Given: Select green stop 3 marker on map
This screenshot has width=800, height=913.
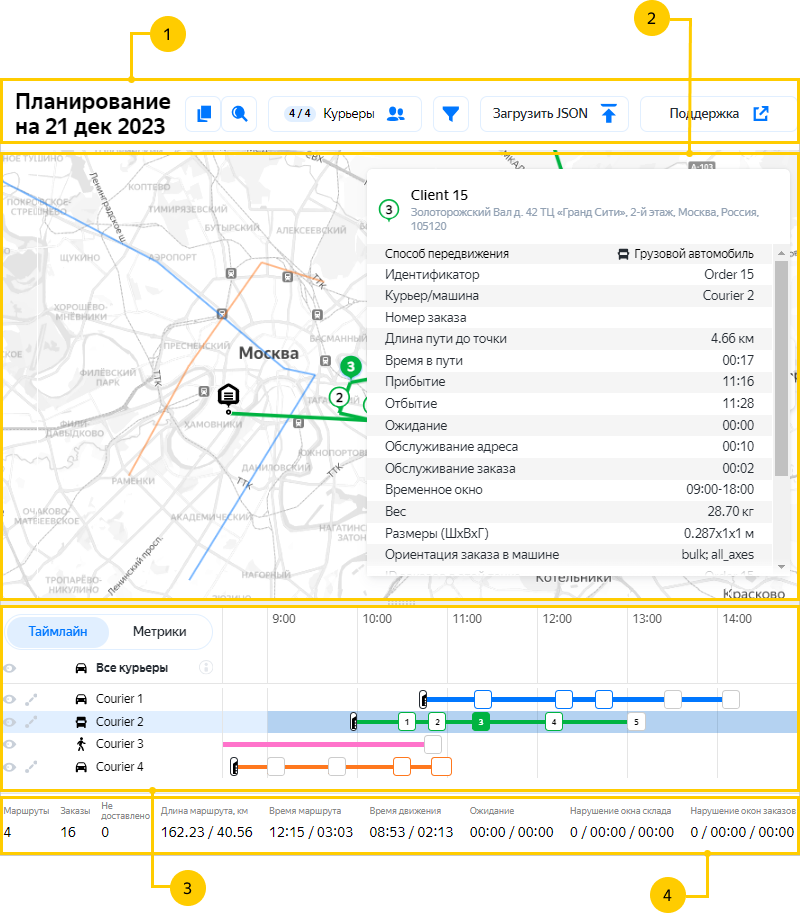Looking at the screenshot, I should (x=350, y=367).
